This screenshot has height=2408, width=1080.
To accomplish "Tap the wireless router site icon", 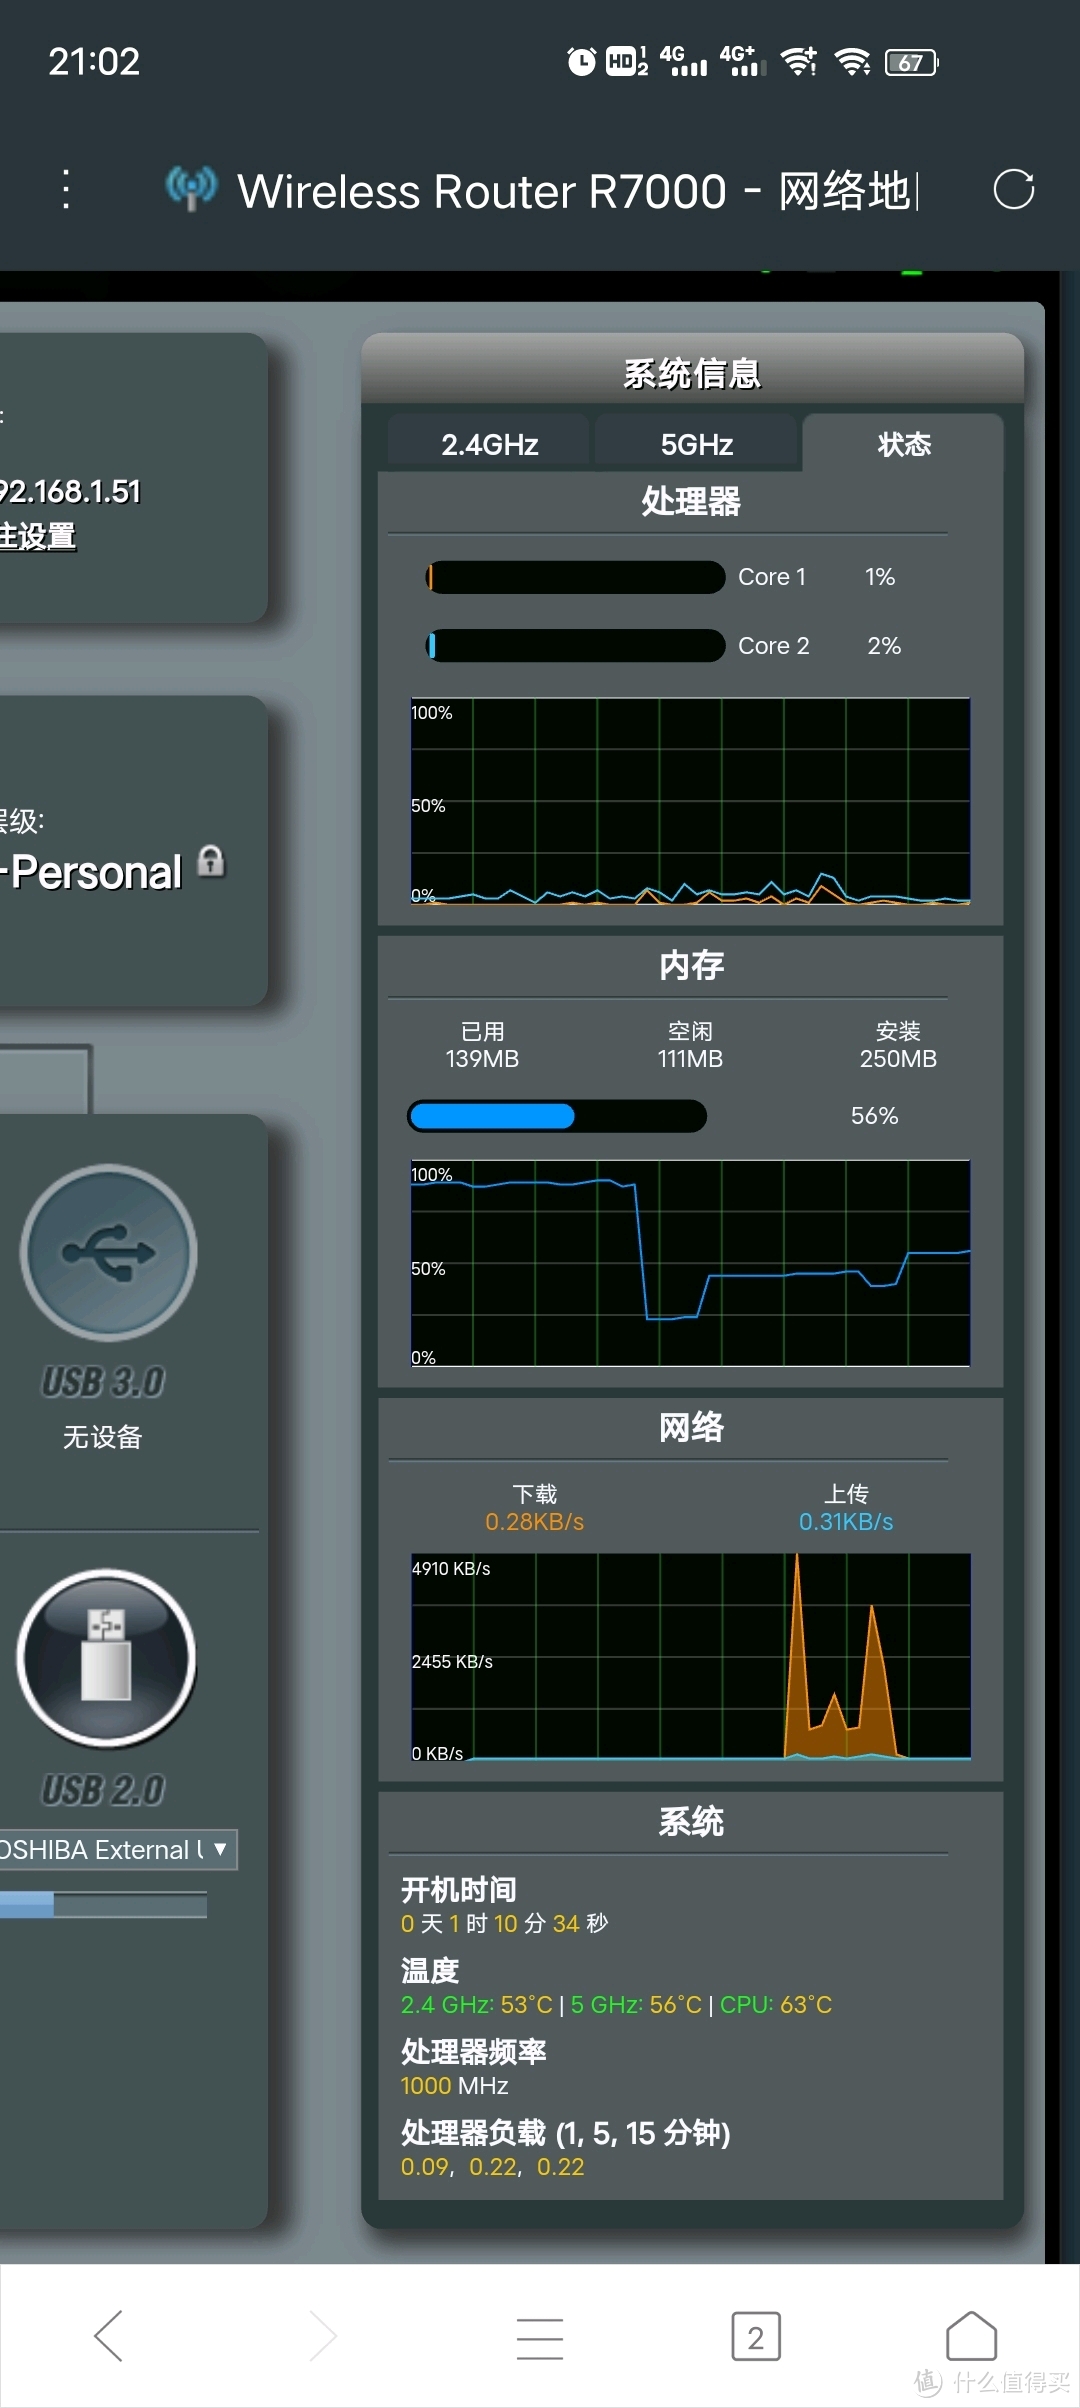I will (191, 188).
